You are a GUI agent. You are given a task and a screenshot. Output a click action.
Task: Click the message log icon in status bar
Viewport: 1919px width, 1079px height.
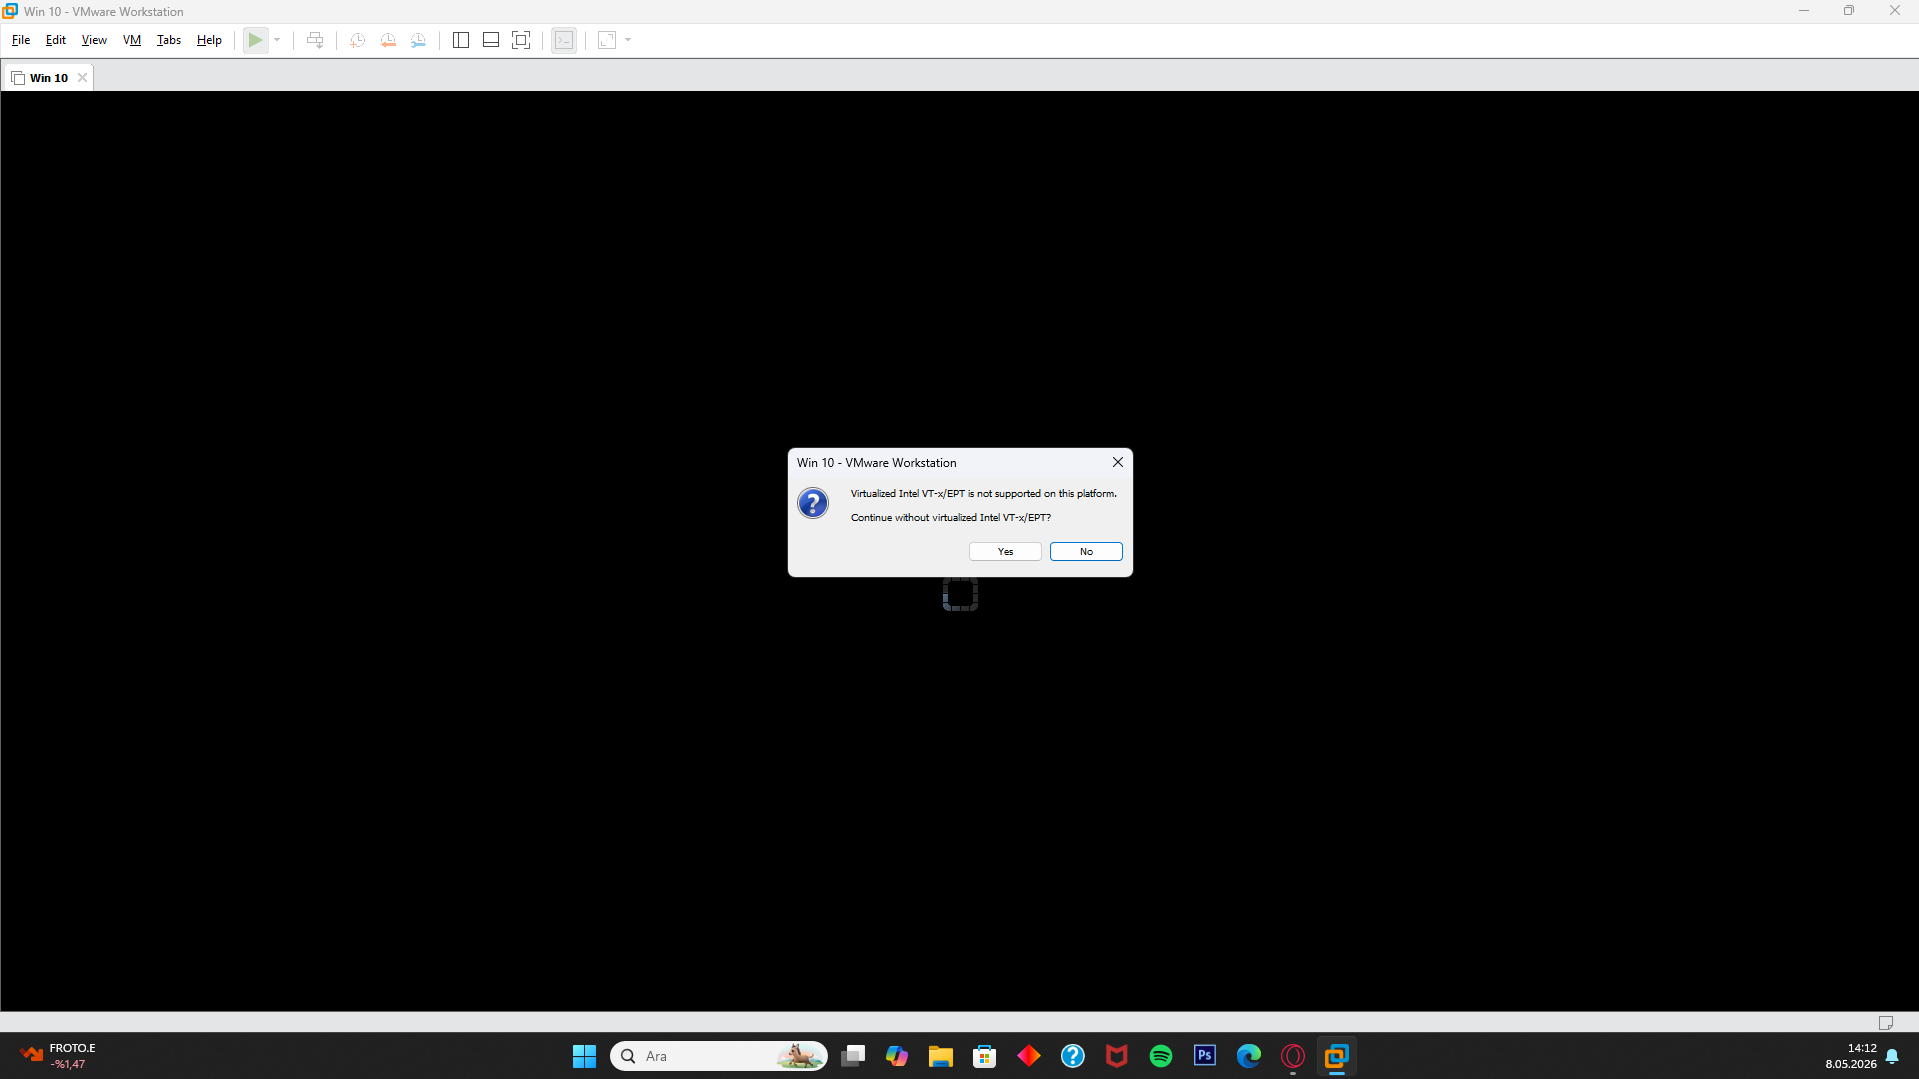[1885, 1022]
